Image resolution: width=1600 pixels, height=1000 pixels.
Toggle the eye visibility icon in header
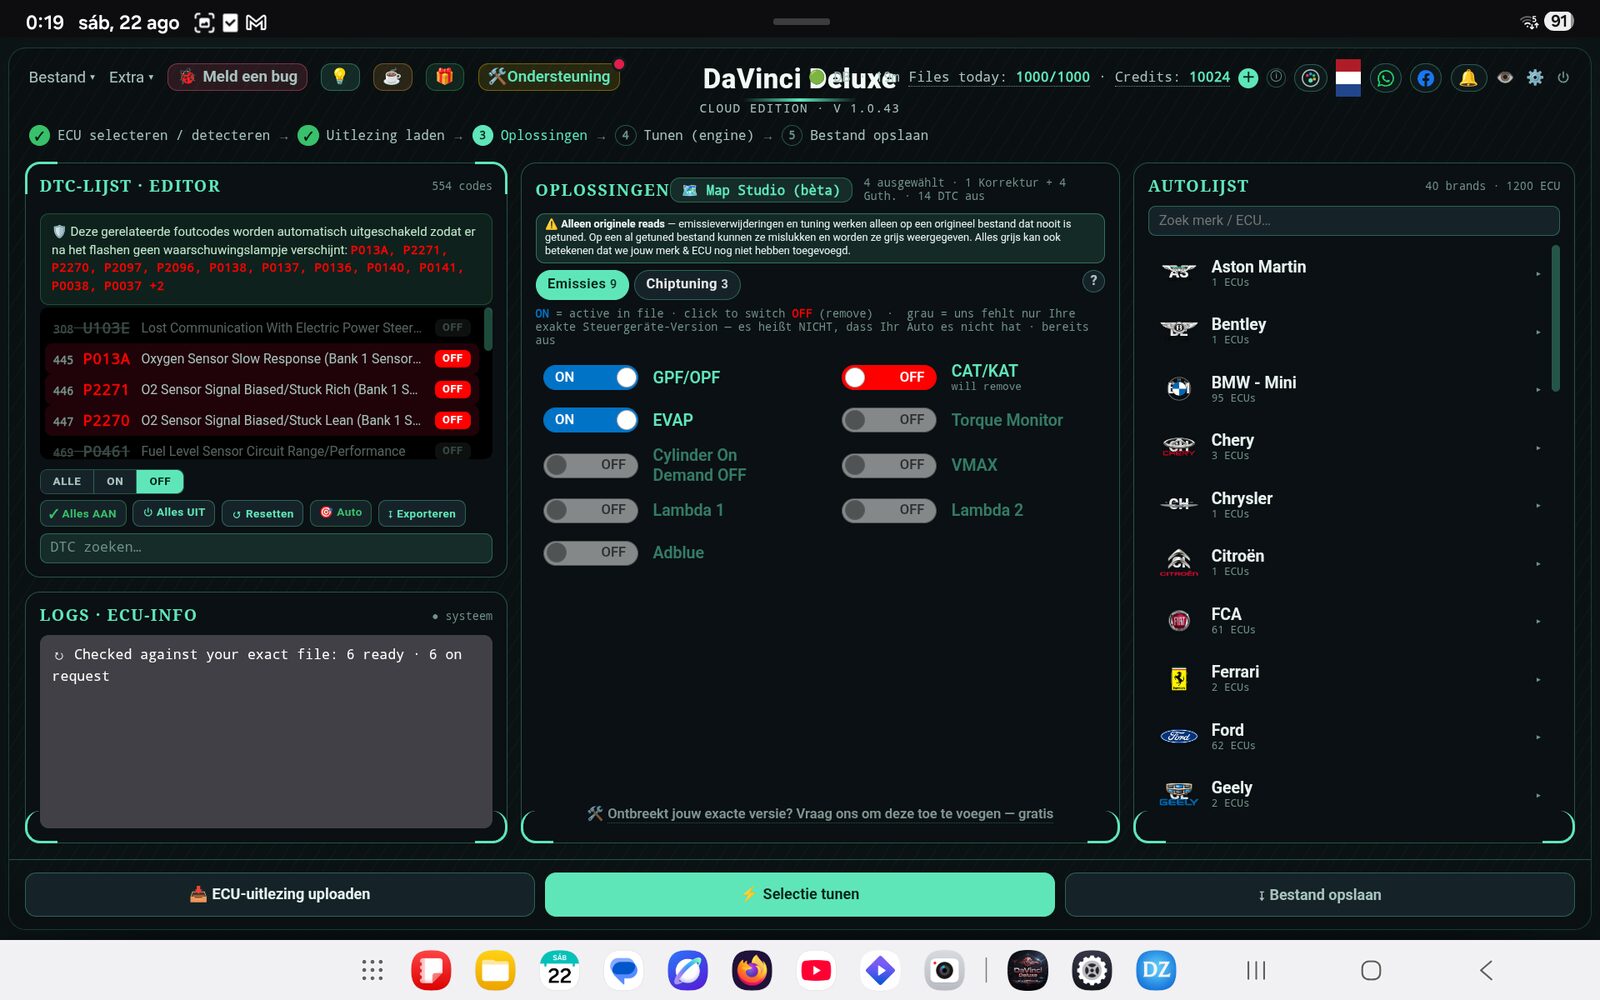(1505, 77)
